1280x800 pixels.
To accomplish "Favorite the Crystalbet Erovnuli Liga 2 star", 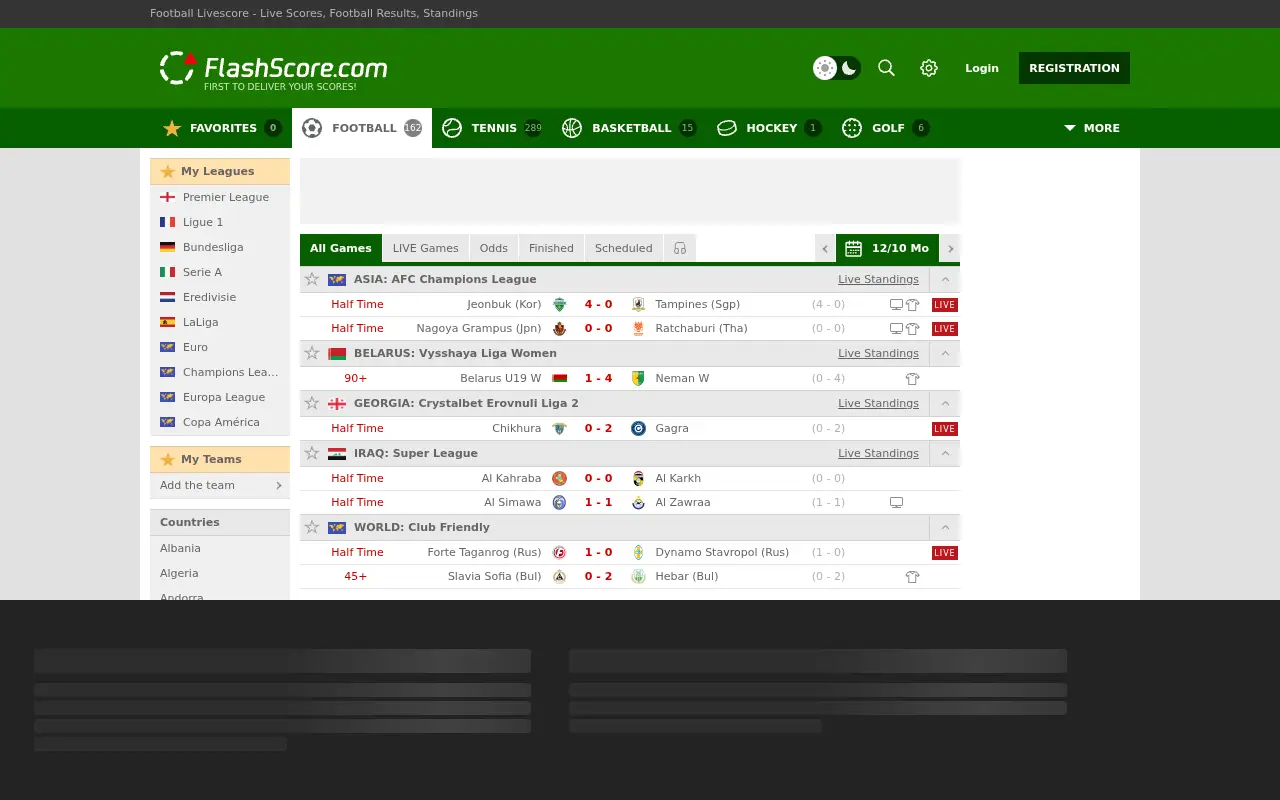I will click(312, 403).
